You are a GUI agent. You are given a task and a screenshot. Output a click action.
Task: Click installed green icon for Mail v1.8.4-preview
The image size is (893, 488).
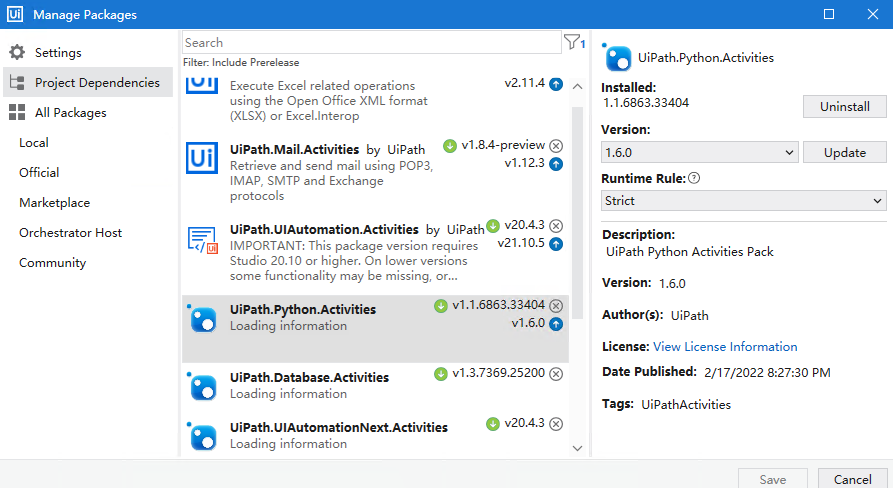tap(450, 146)
